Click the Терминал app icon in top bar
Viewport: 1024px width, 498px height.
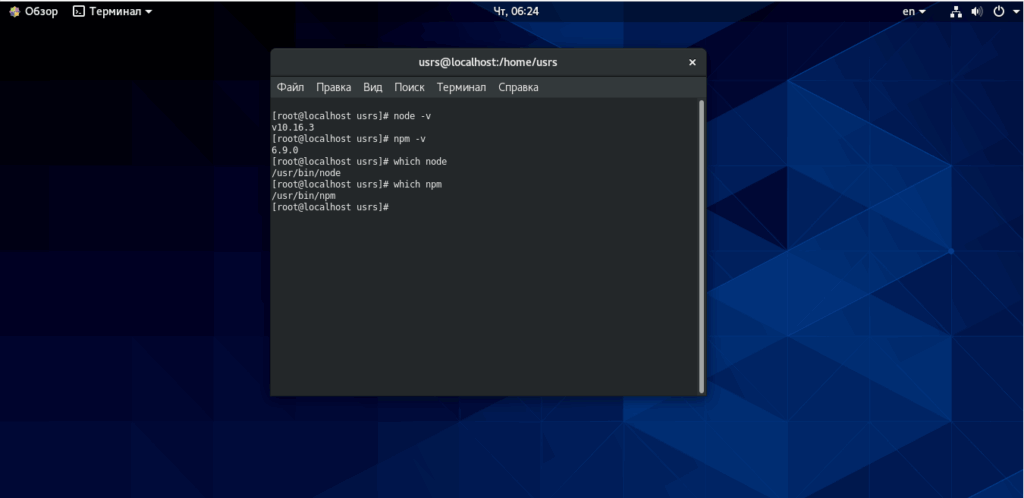[x=79, y=11]
